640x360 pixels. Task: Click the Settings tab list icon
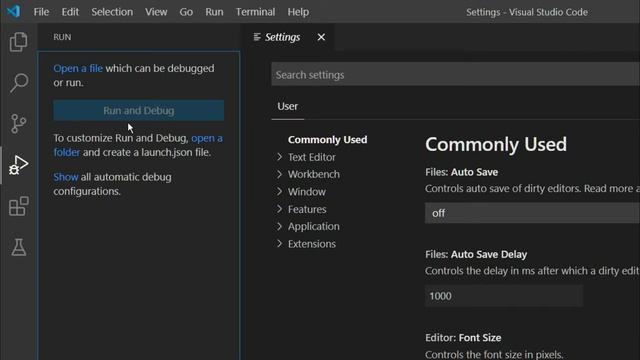[x=257, y=37]
